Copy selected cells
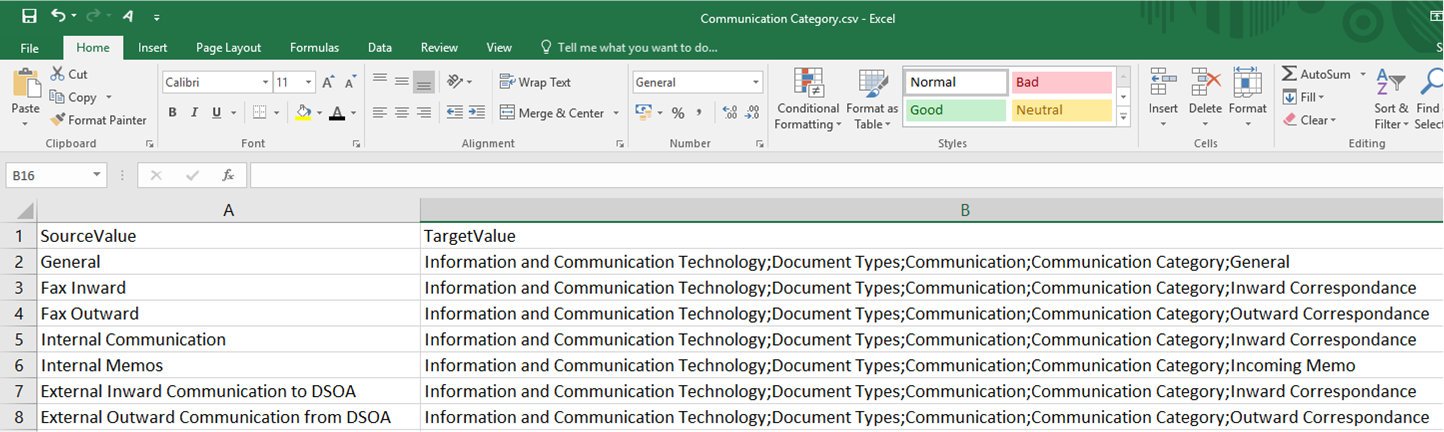The image size is (1444, 432). [x=74, y=97]
